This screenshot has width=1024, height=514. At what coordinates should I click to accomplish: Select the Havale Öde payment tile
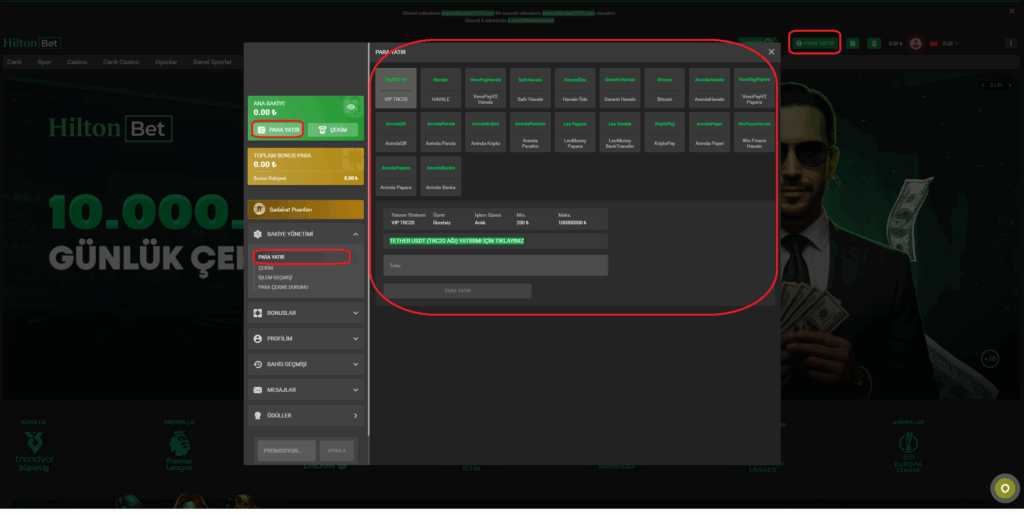(x=575, y=88)
